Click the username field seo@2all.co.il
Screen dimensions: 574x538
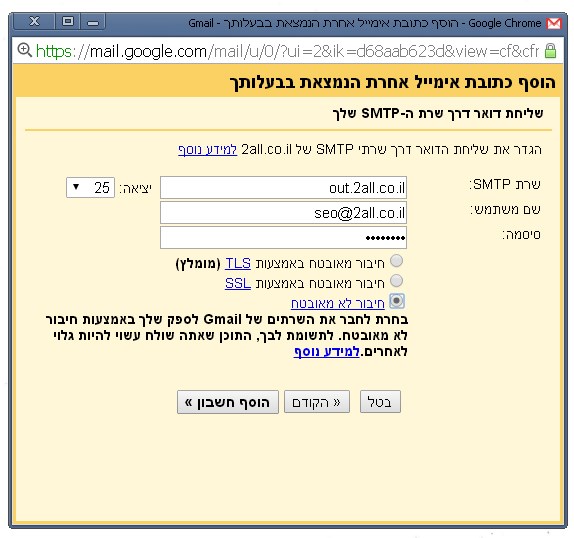283,213
